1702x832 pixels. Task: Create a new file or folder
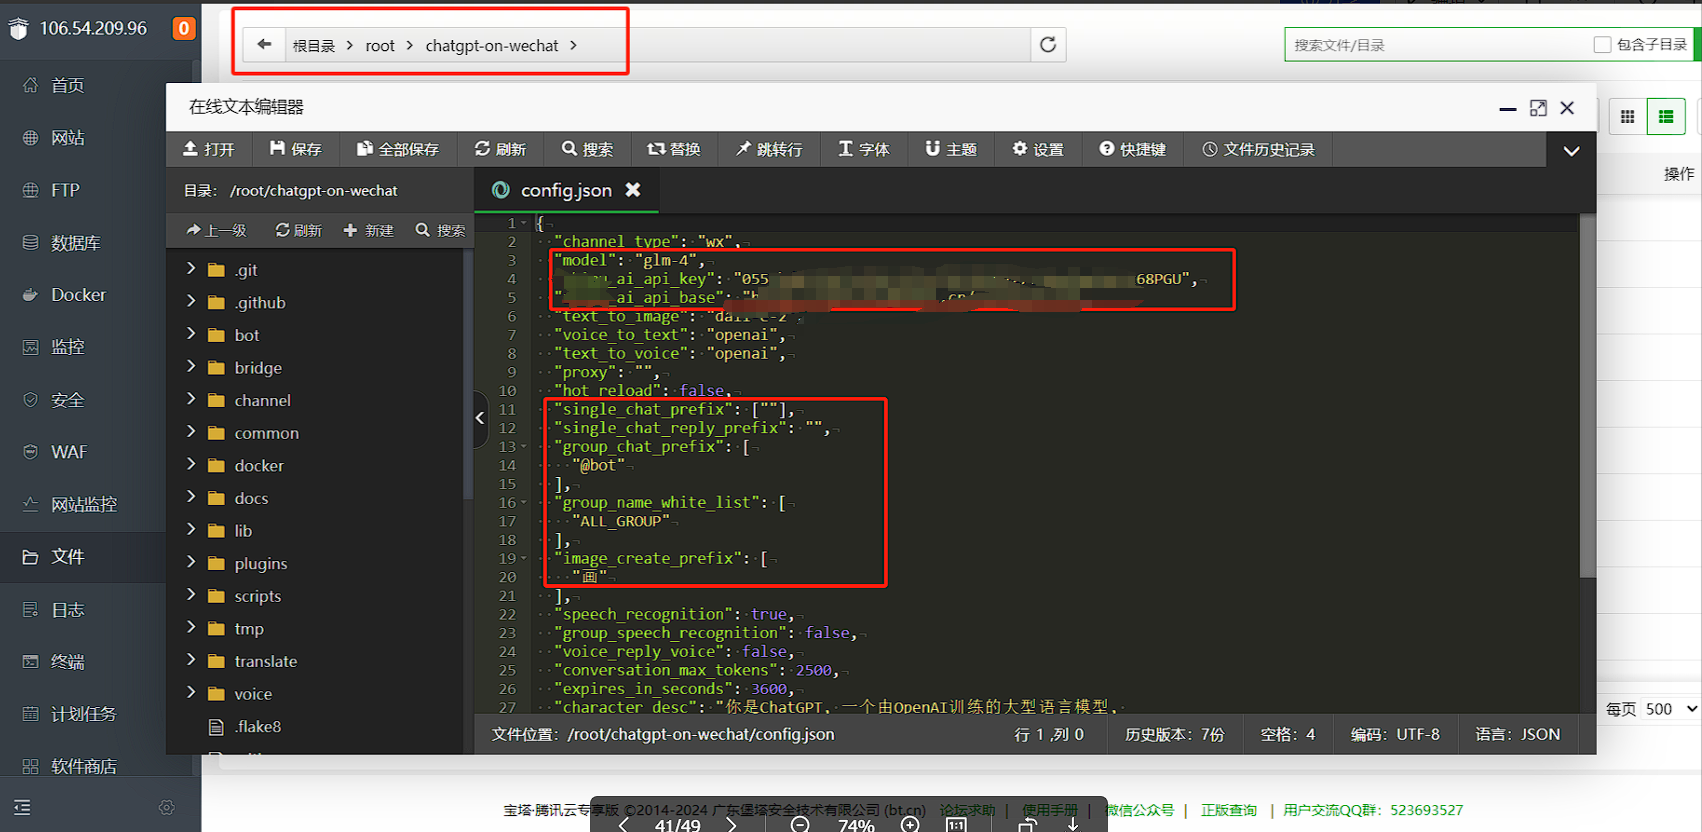[x=368, y=230]
